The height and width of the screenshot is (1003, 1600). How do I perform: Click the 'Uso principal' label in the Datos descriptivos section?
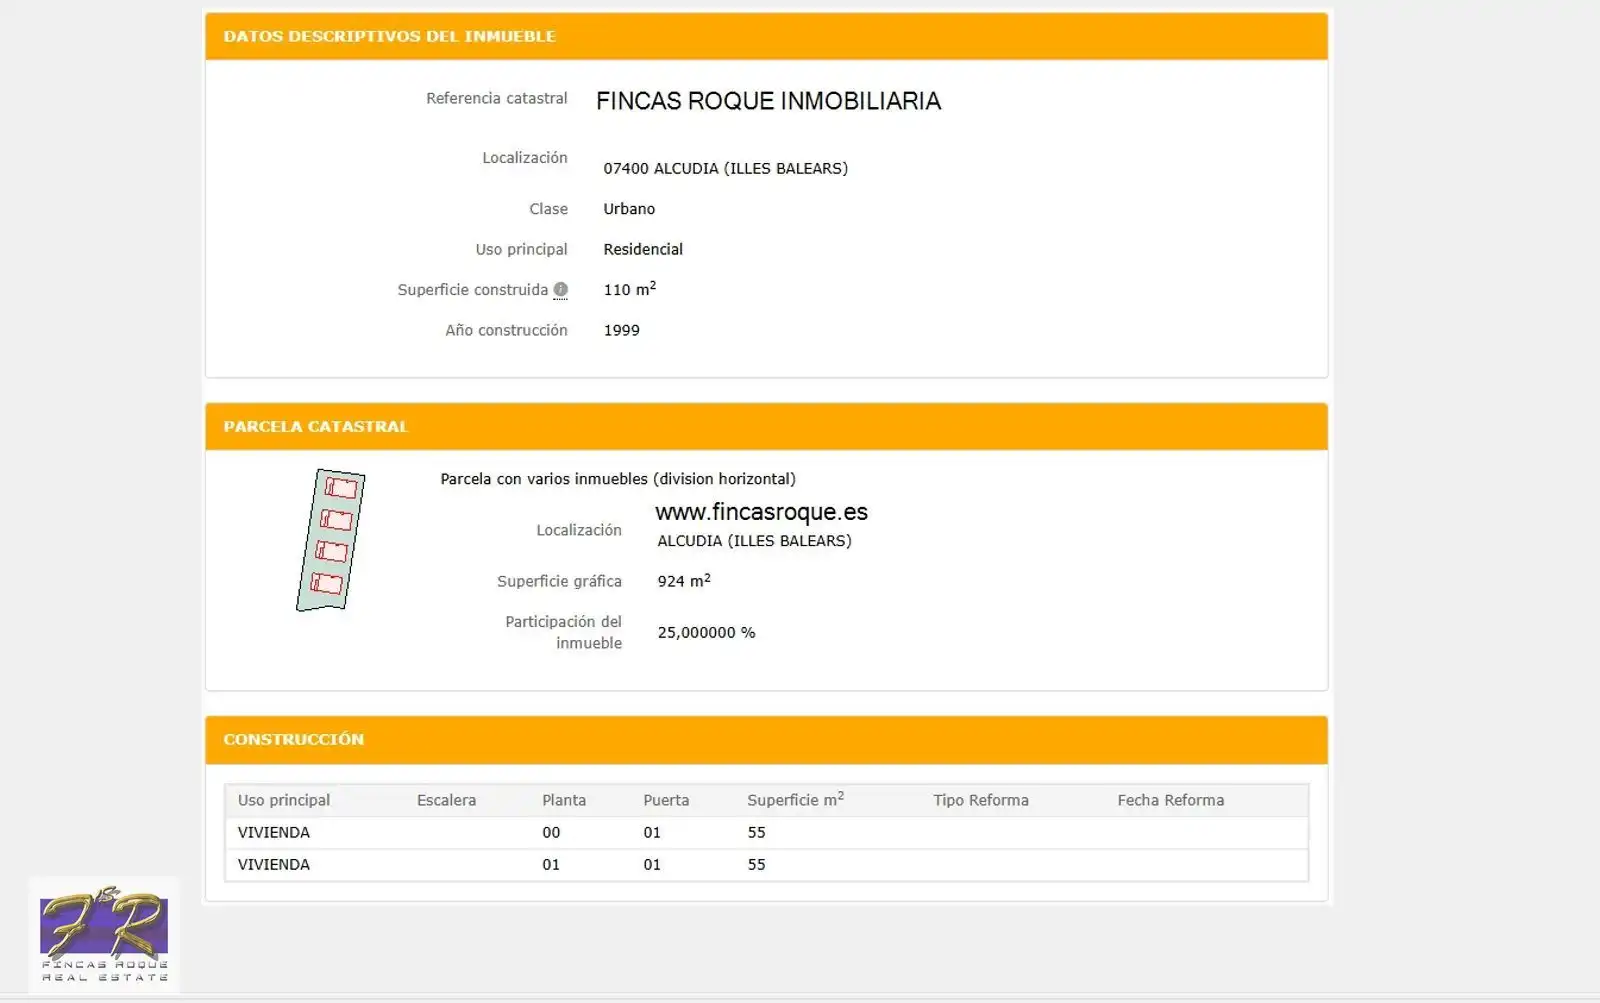pos(521,250)
